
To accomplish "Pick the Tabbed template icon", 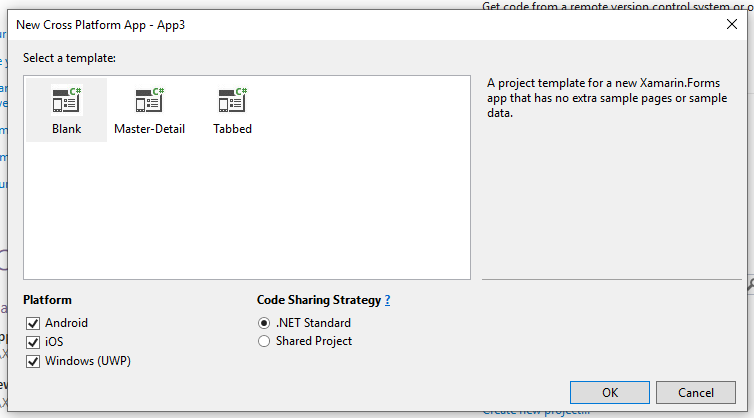I will (x=233, y=100).
